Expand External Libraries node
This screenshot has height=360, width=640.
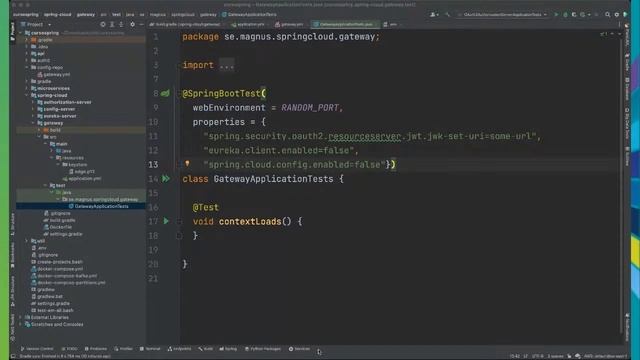20,317
